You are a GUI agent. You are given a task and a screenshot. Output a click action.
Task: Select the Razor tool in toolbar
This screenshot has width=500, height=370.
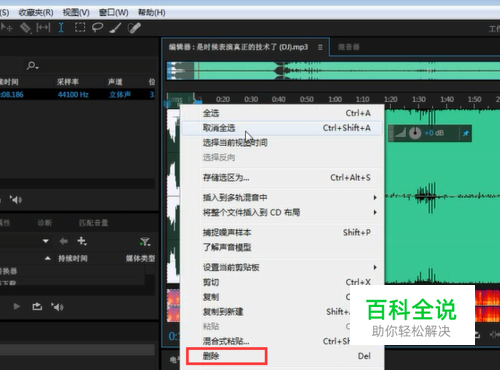[25, 28]
